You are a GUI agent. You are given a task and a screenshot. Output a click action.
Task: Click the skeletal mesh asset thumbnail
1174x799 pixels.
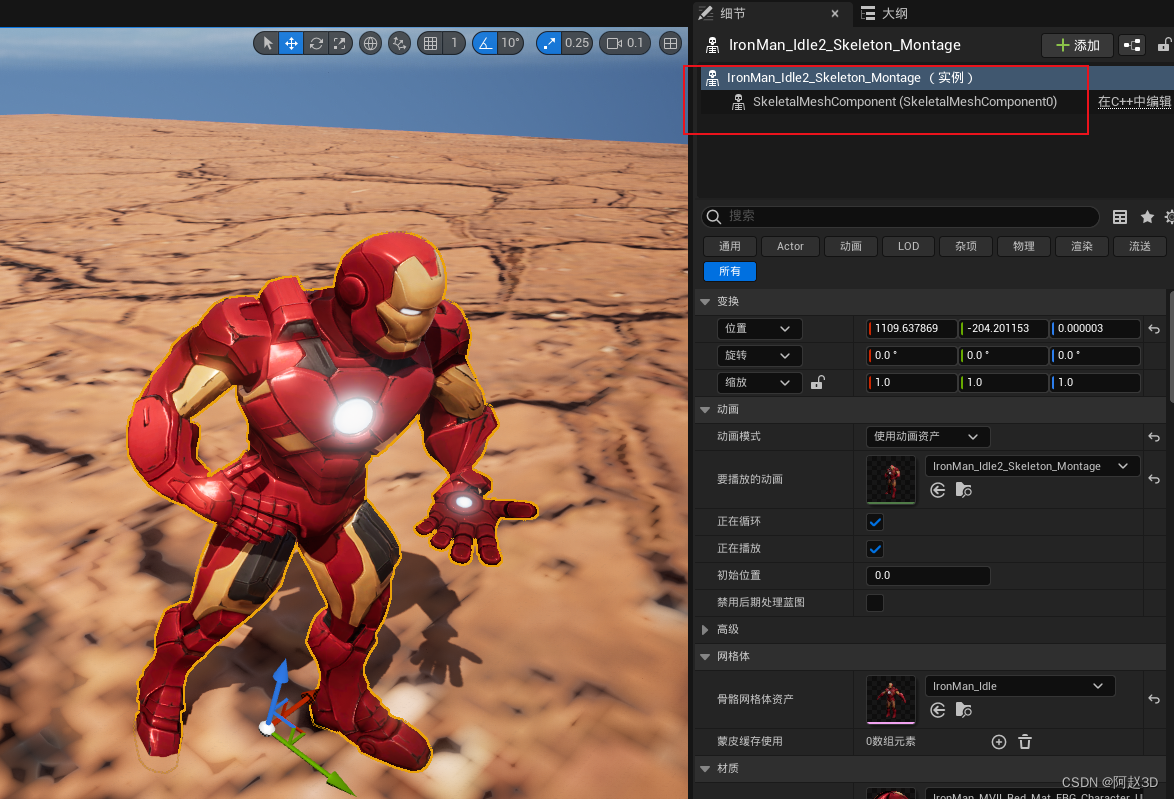(x=891, y=700)
